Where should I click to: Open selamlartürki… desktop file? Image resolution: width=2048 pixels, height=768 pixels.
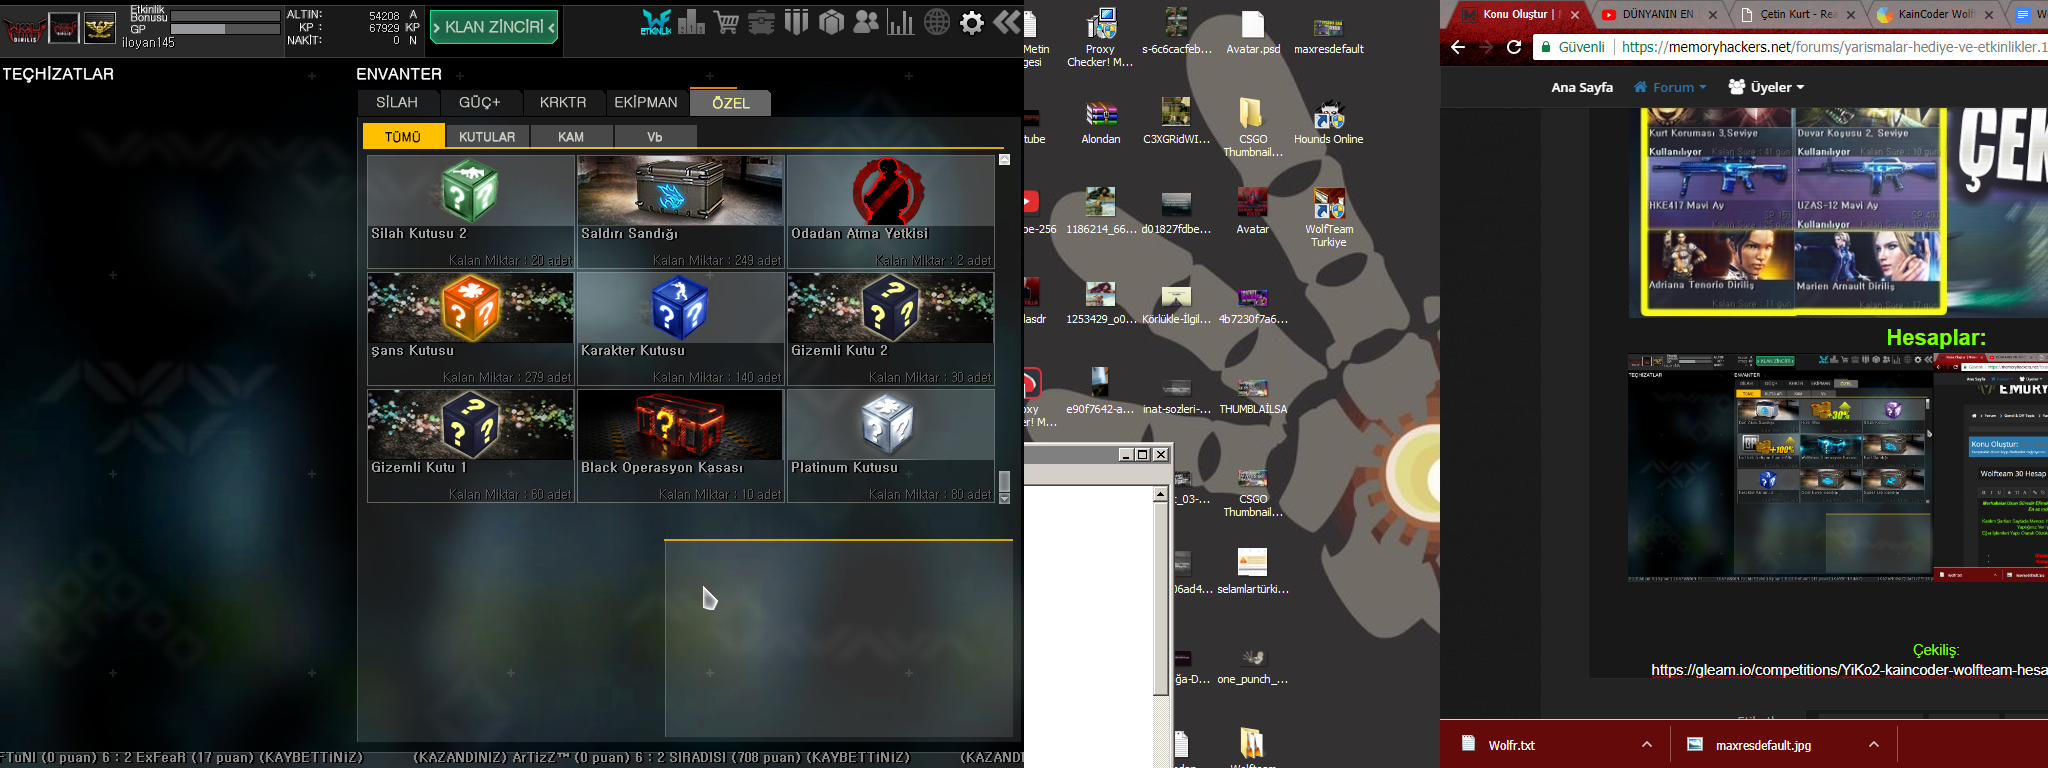click(1253, 572)
